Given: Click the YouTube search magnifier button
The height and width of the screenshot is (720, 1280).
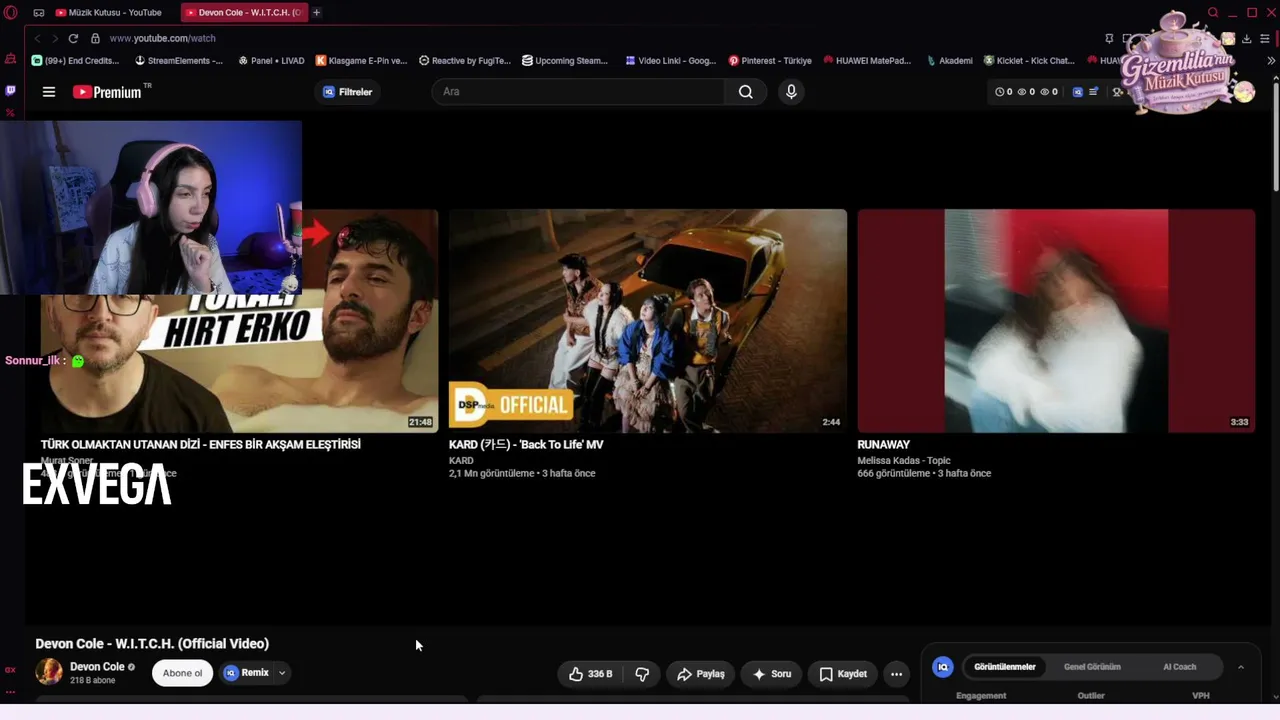Looking at the screenshot, I should [745, 92].
